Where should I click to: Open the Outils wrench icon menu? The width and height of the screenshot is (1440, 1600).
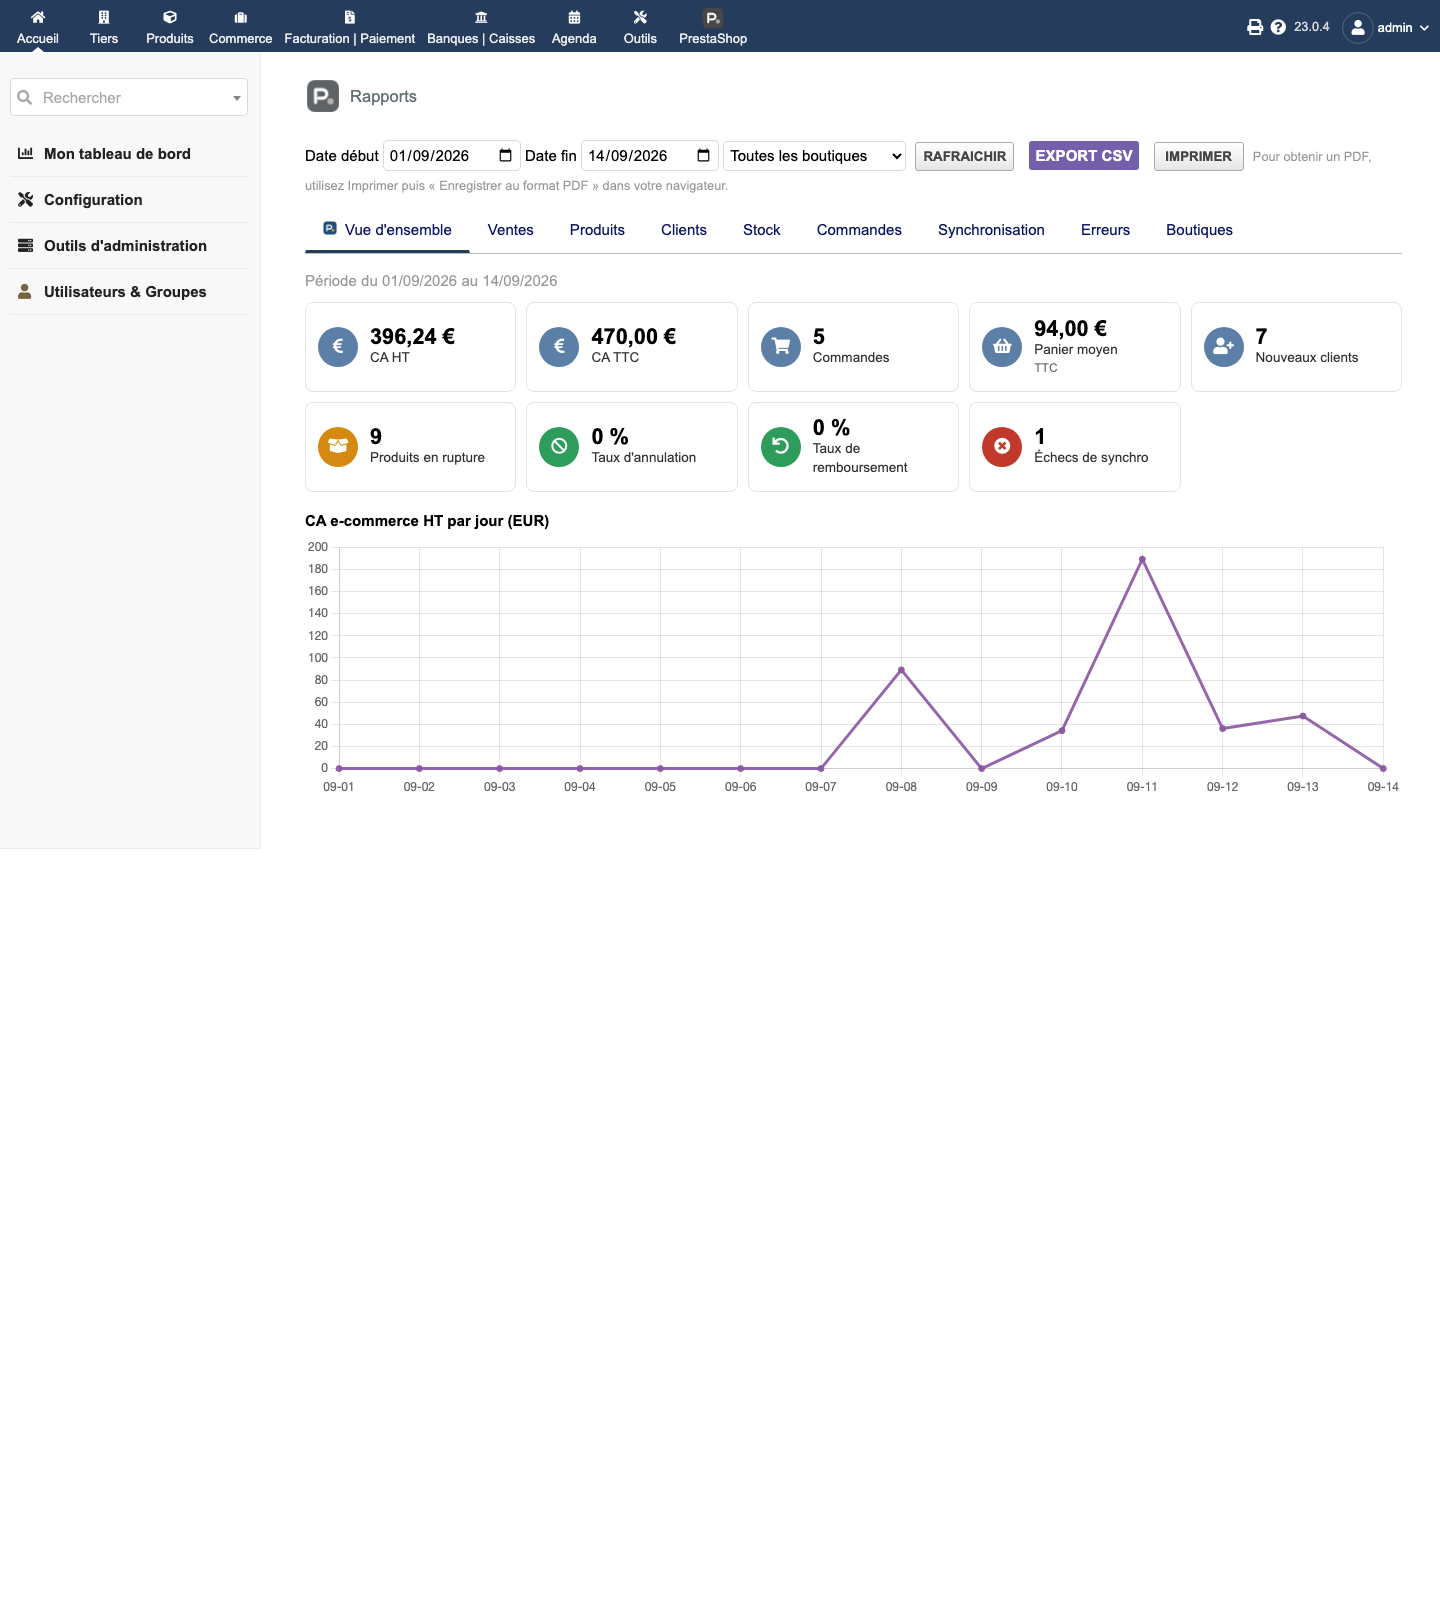point(640,17)
